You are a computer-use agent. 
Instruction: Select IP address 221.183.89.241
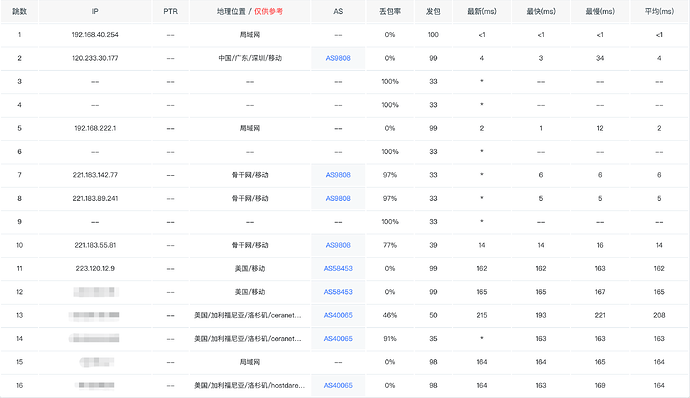click(95, 198)
